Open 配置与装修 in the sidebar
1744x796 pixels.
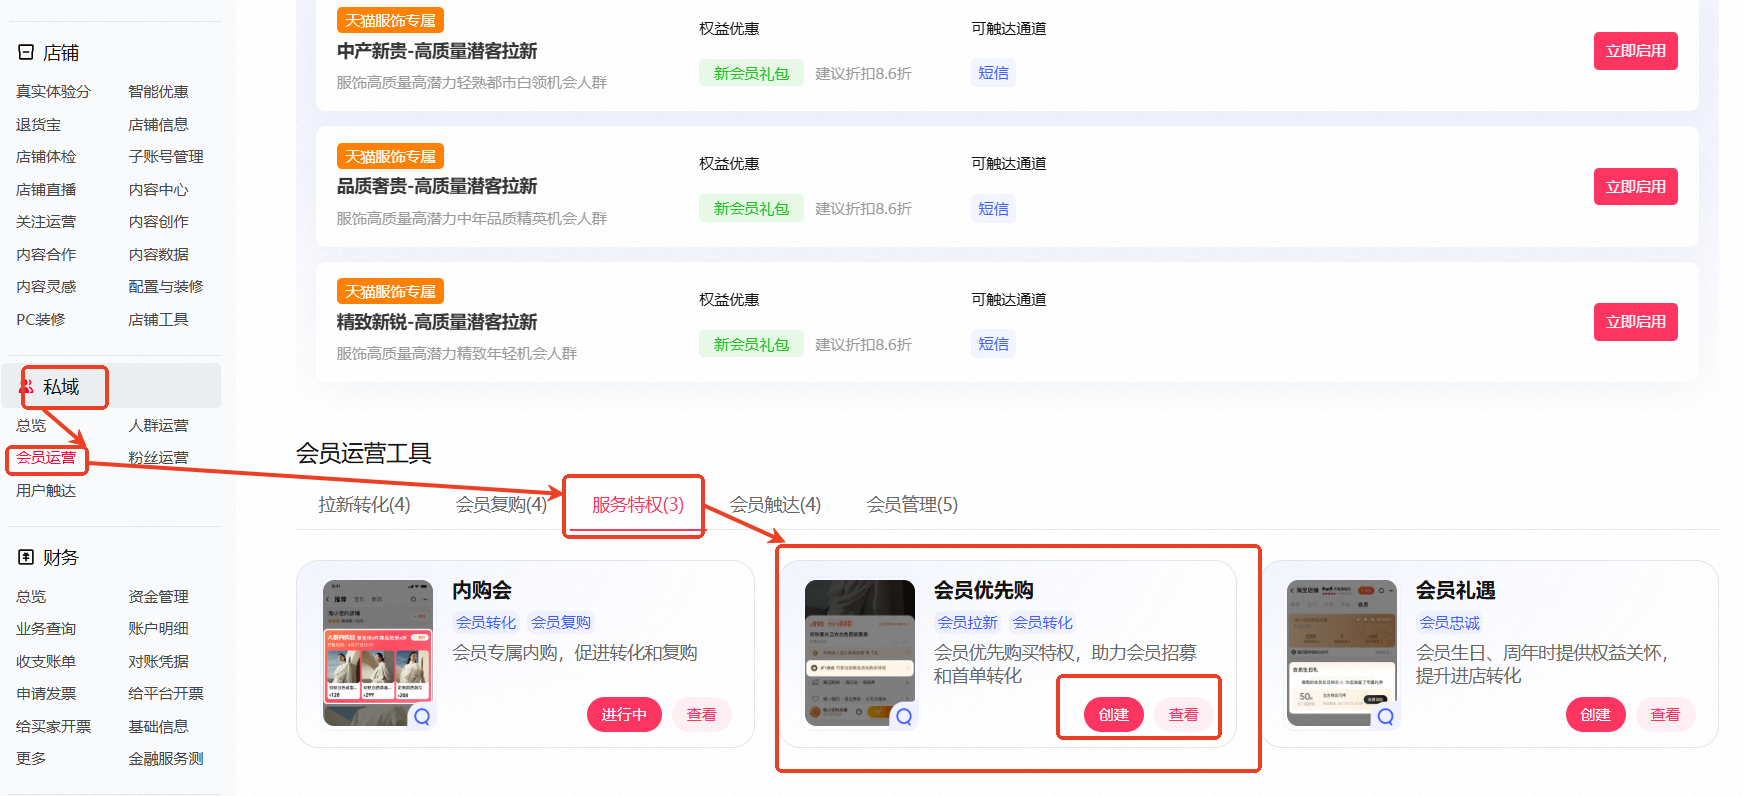166,286
